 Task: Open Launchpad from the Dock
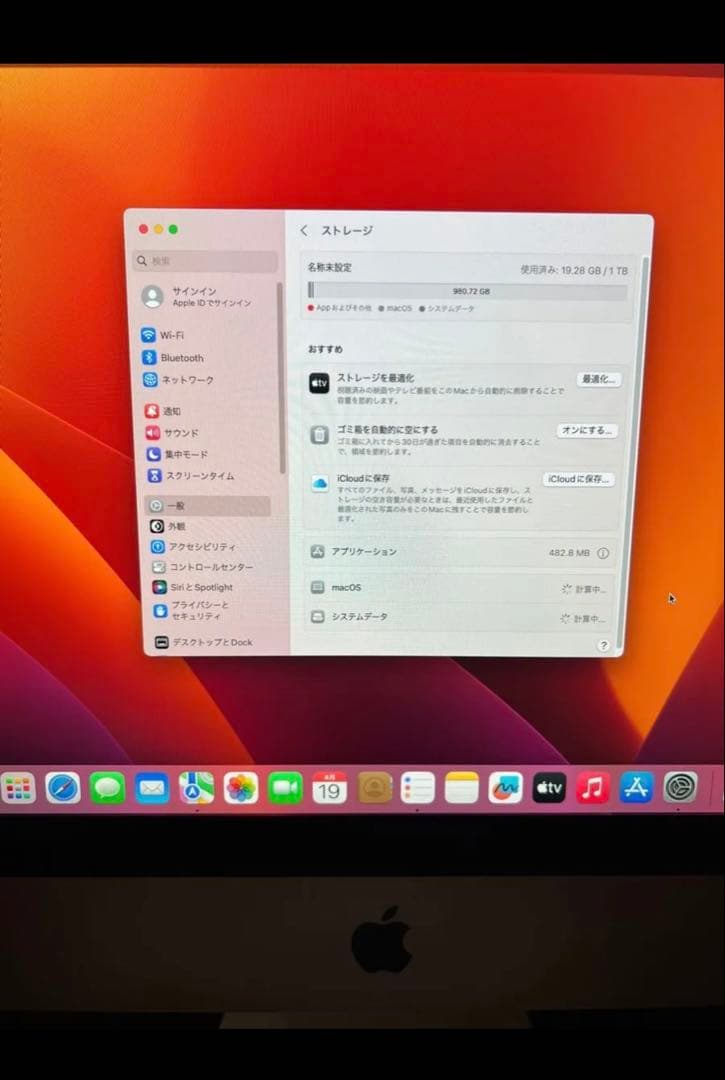[18, 787]
